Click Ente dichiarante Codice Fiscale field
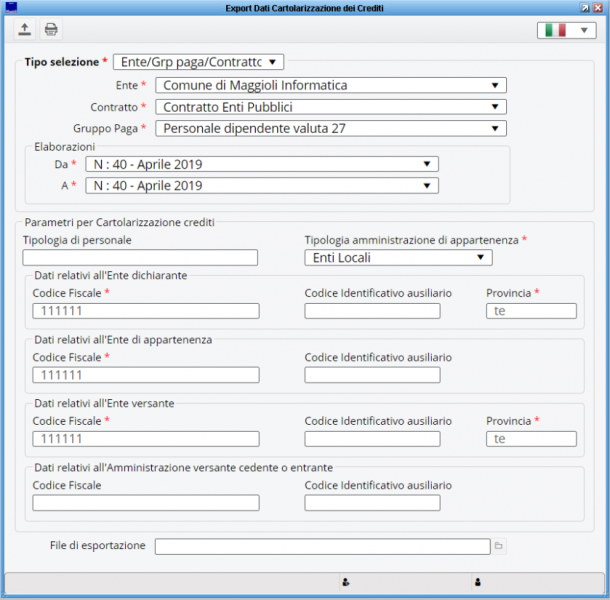This screenshot has height=600, width=610. [146, 311]
